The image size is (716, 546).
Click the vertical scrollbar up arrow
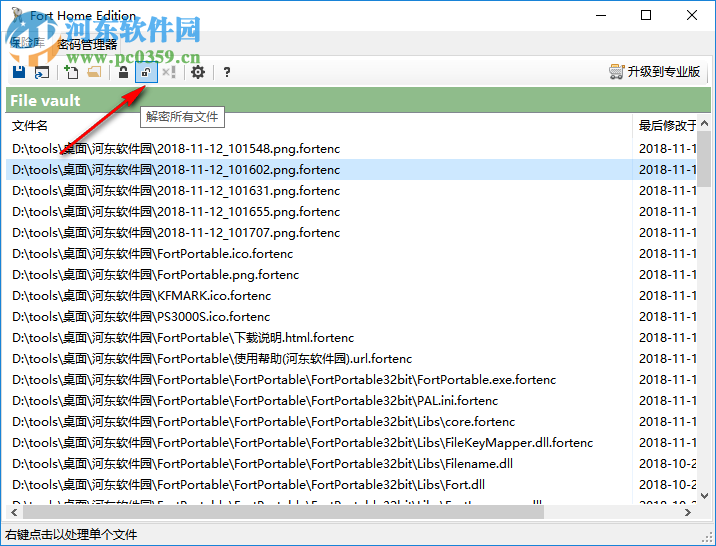[x=704, y=123]
